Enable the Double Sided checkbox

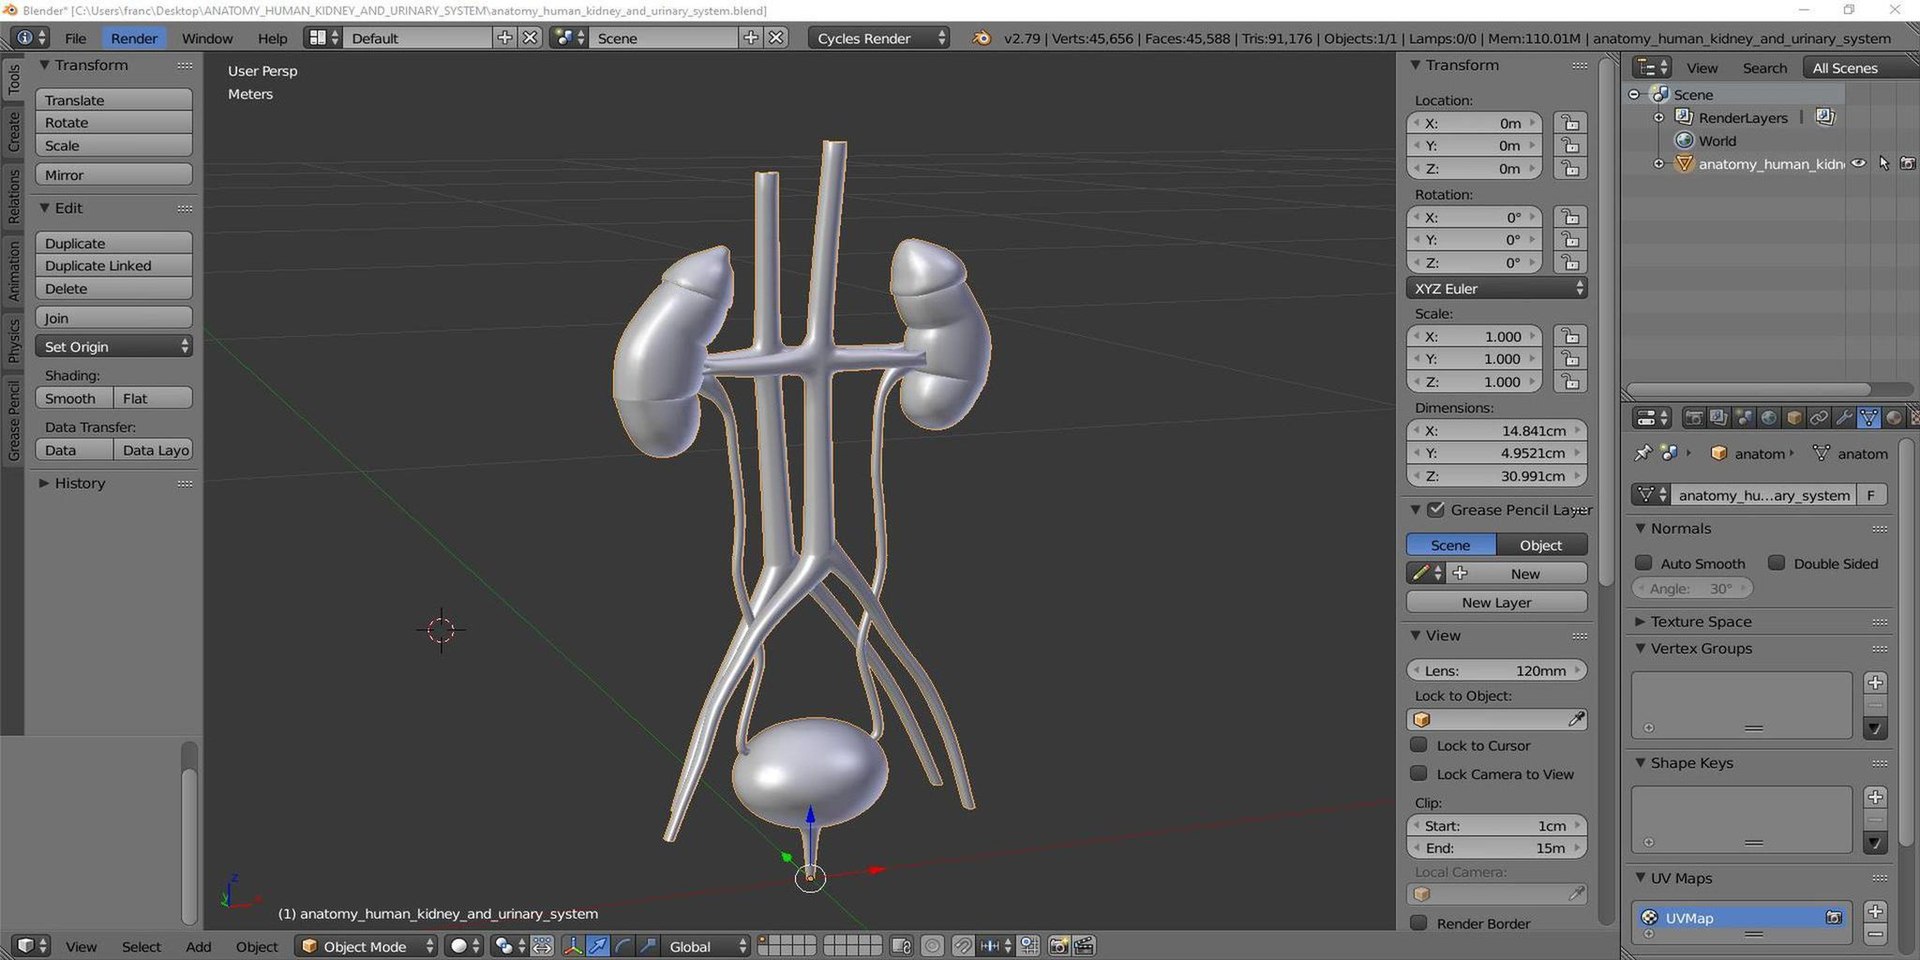(1776, 563)
